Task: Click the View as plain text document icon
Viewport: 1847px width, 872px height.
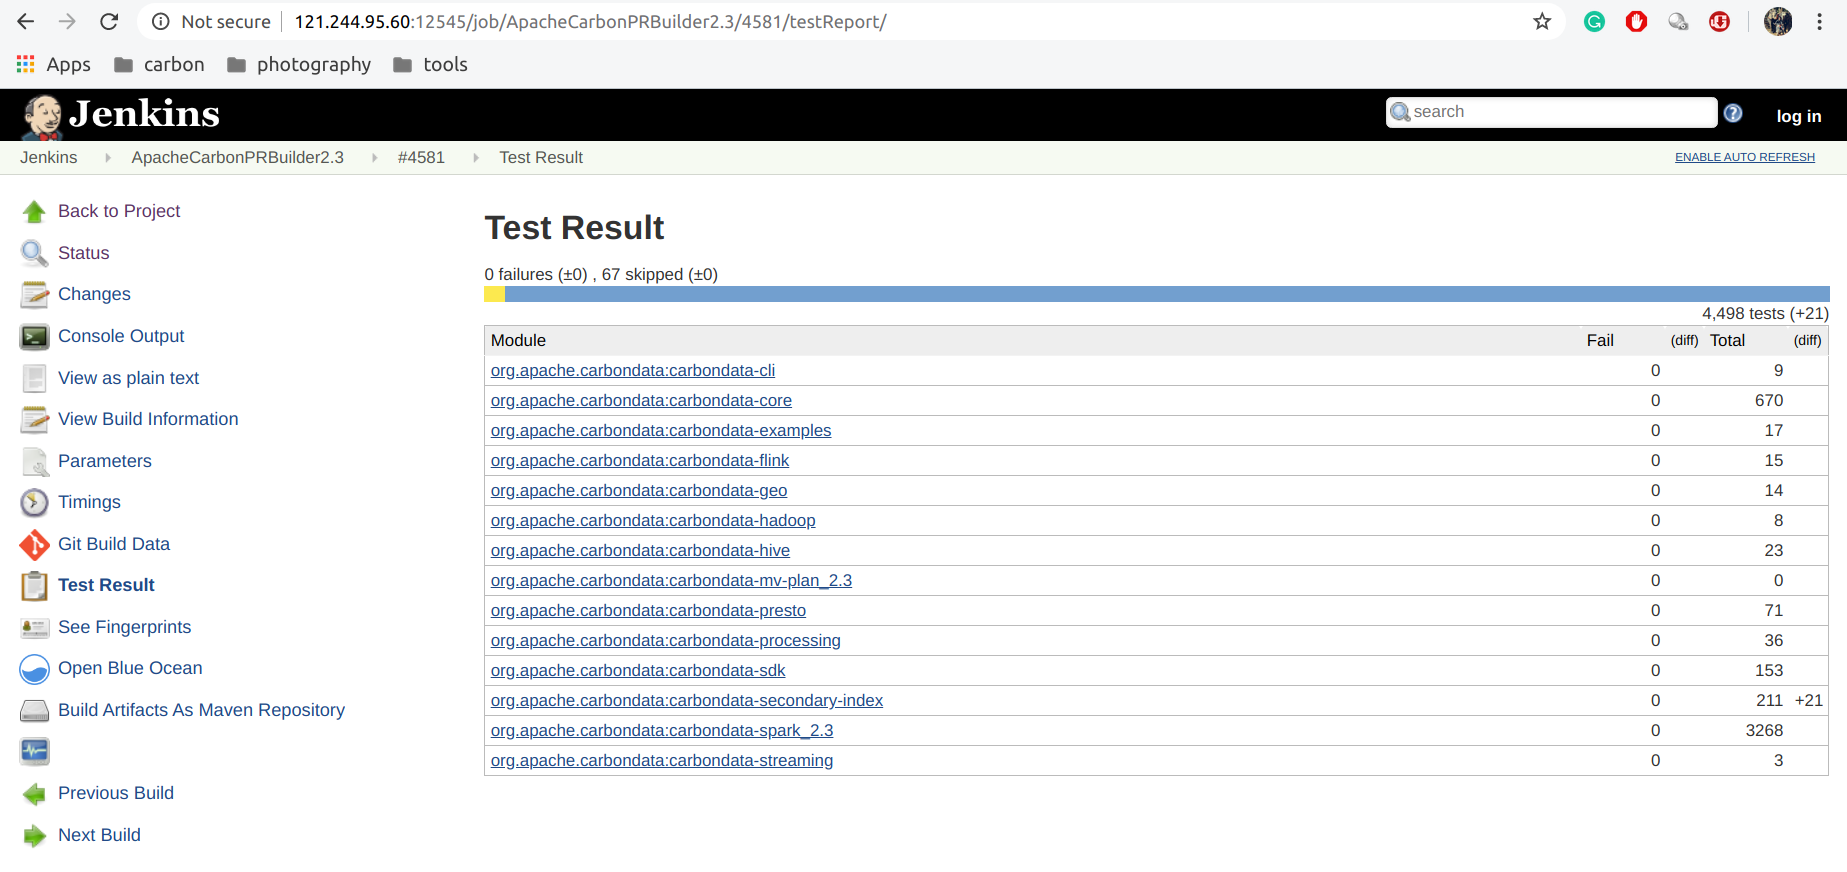Action: pos(35,379)
